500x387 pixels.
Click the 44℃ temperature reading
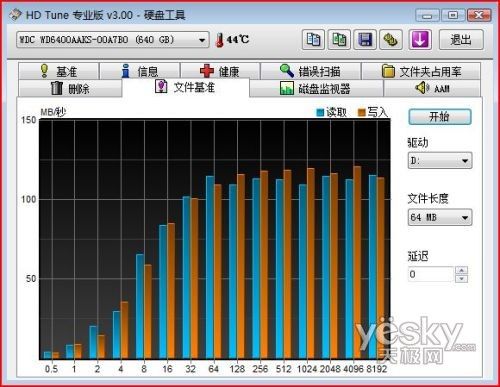238,39
